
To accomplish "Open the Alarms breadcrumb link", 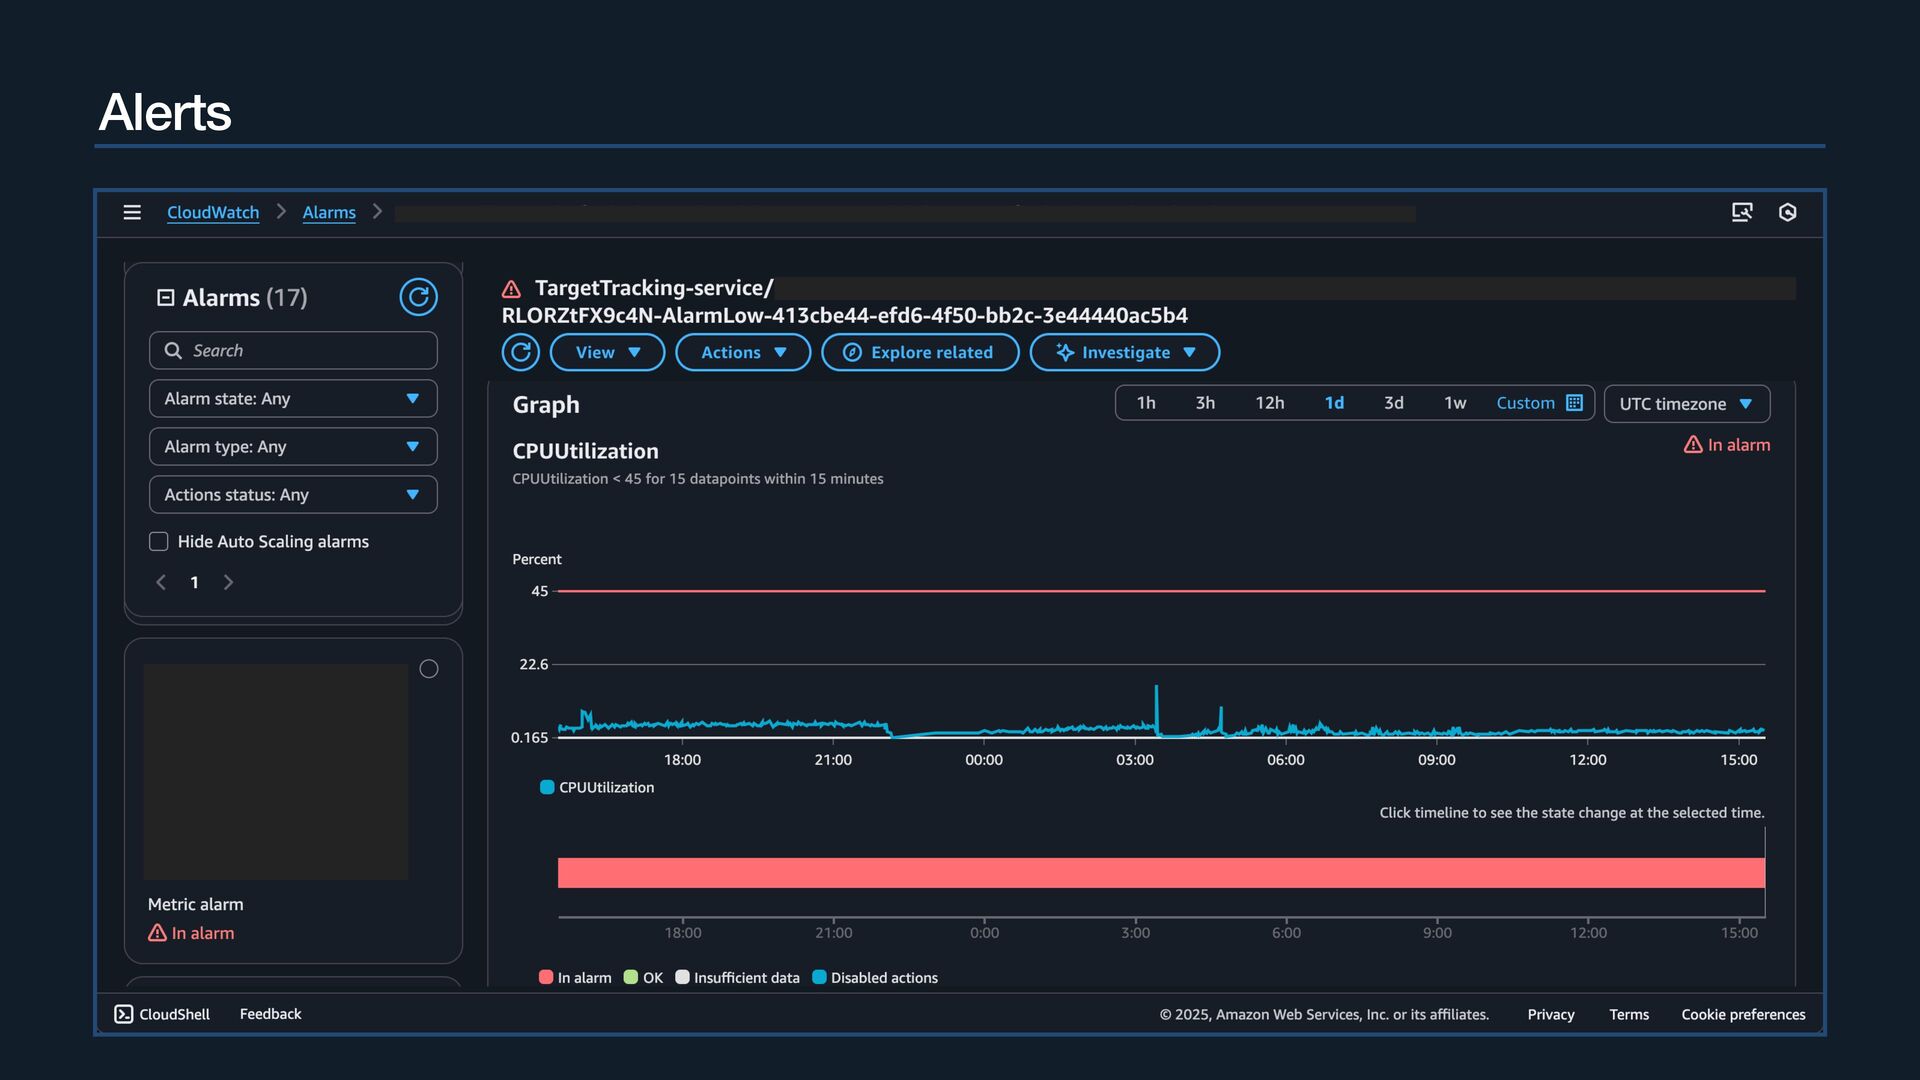I will 329,212.
